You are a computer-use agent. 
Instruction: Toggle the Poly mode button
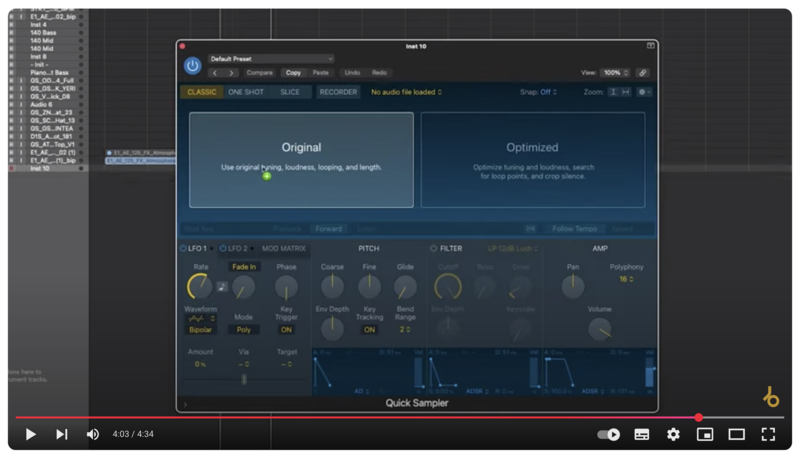244,330
